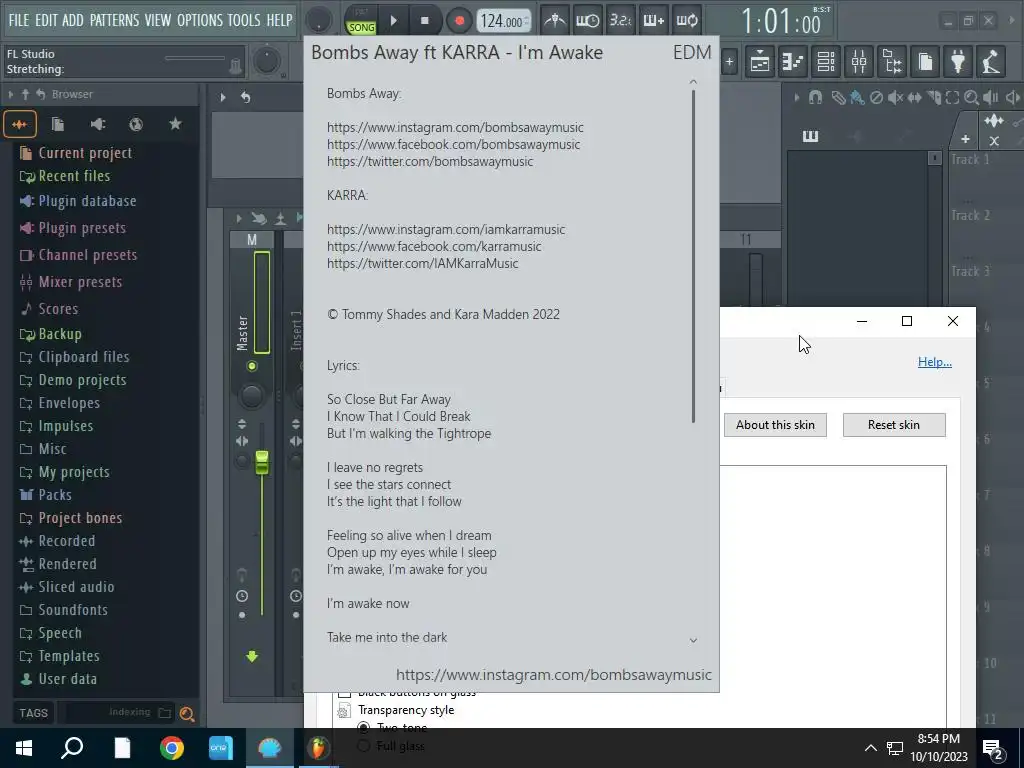Image resolution: width=1024 pixels, height=768 pixels.
Task: Select the browser starred favorites tab
Action: point(175,124)
